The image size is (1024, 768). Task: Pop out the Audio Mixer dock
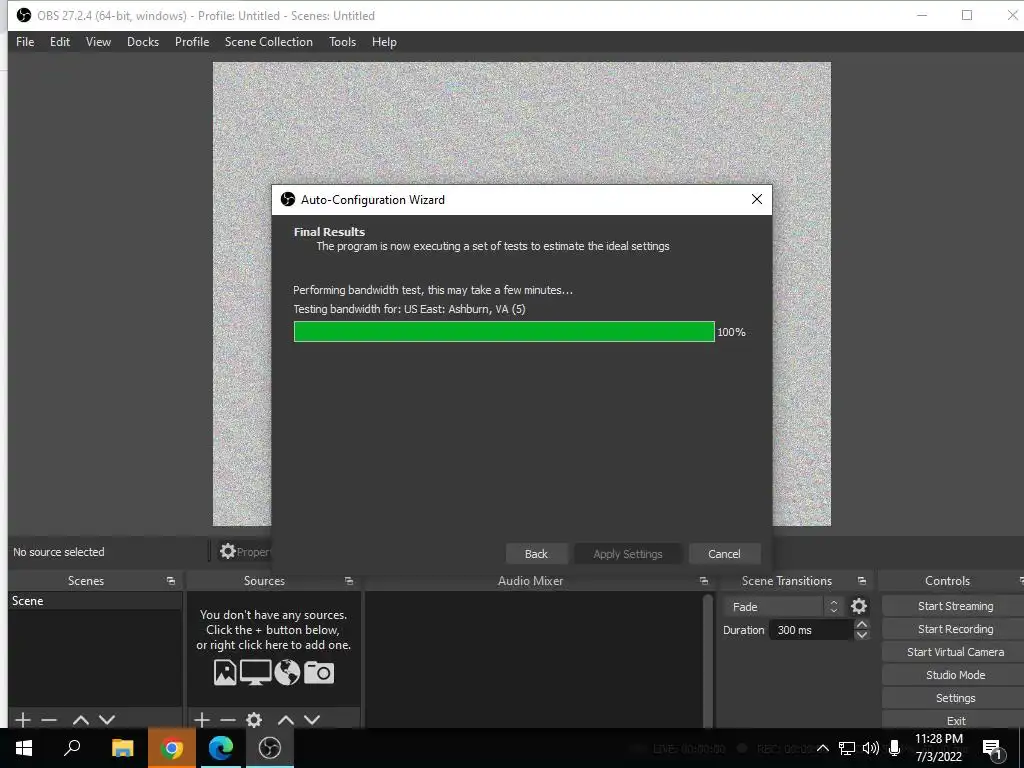tap(703, 581)
